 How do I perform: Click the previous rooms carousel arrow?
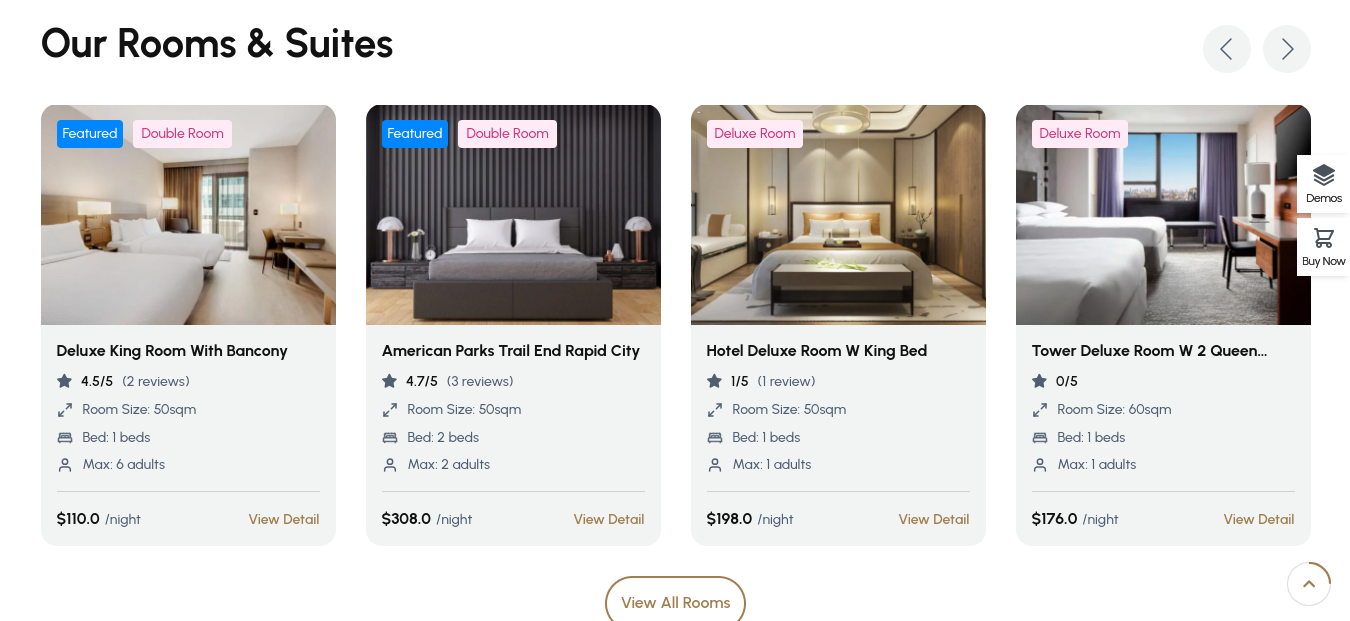coord(1226,49)
